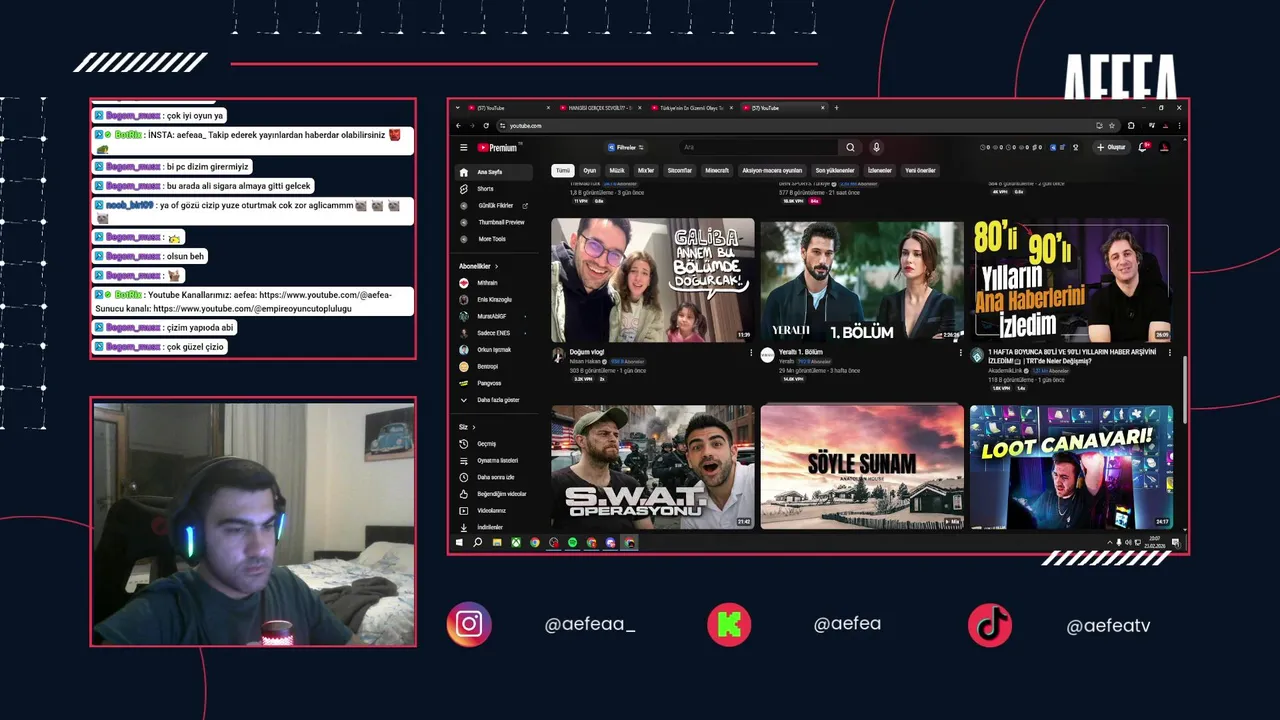This screenshot has width=1280, height=720.
Task: Open a new browser tab with plus
Action: coord(836,108)
